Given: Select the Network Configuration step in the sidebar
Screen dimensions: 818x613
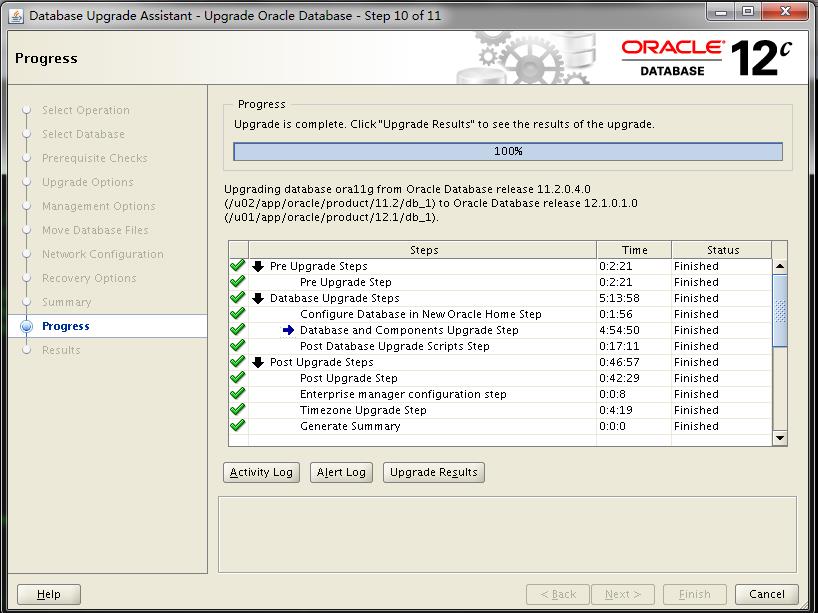Looking at the screenshot, I should (x=103, y=255).
